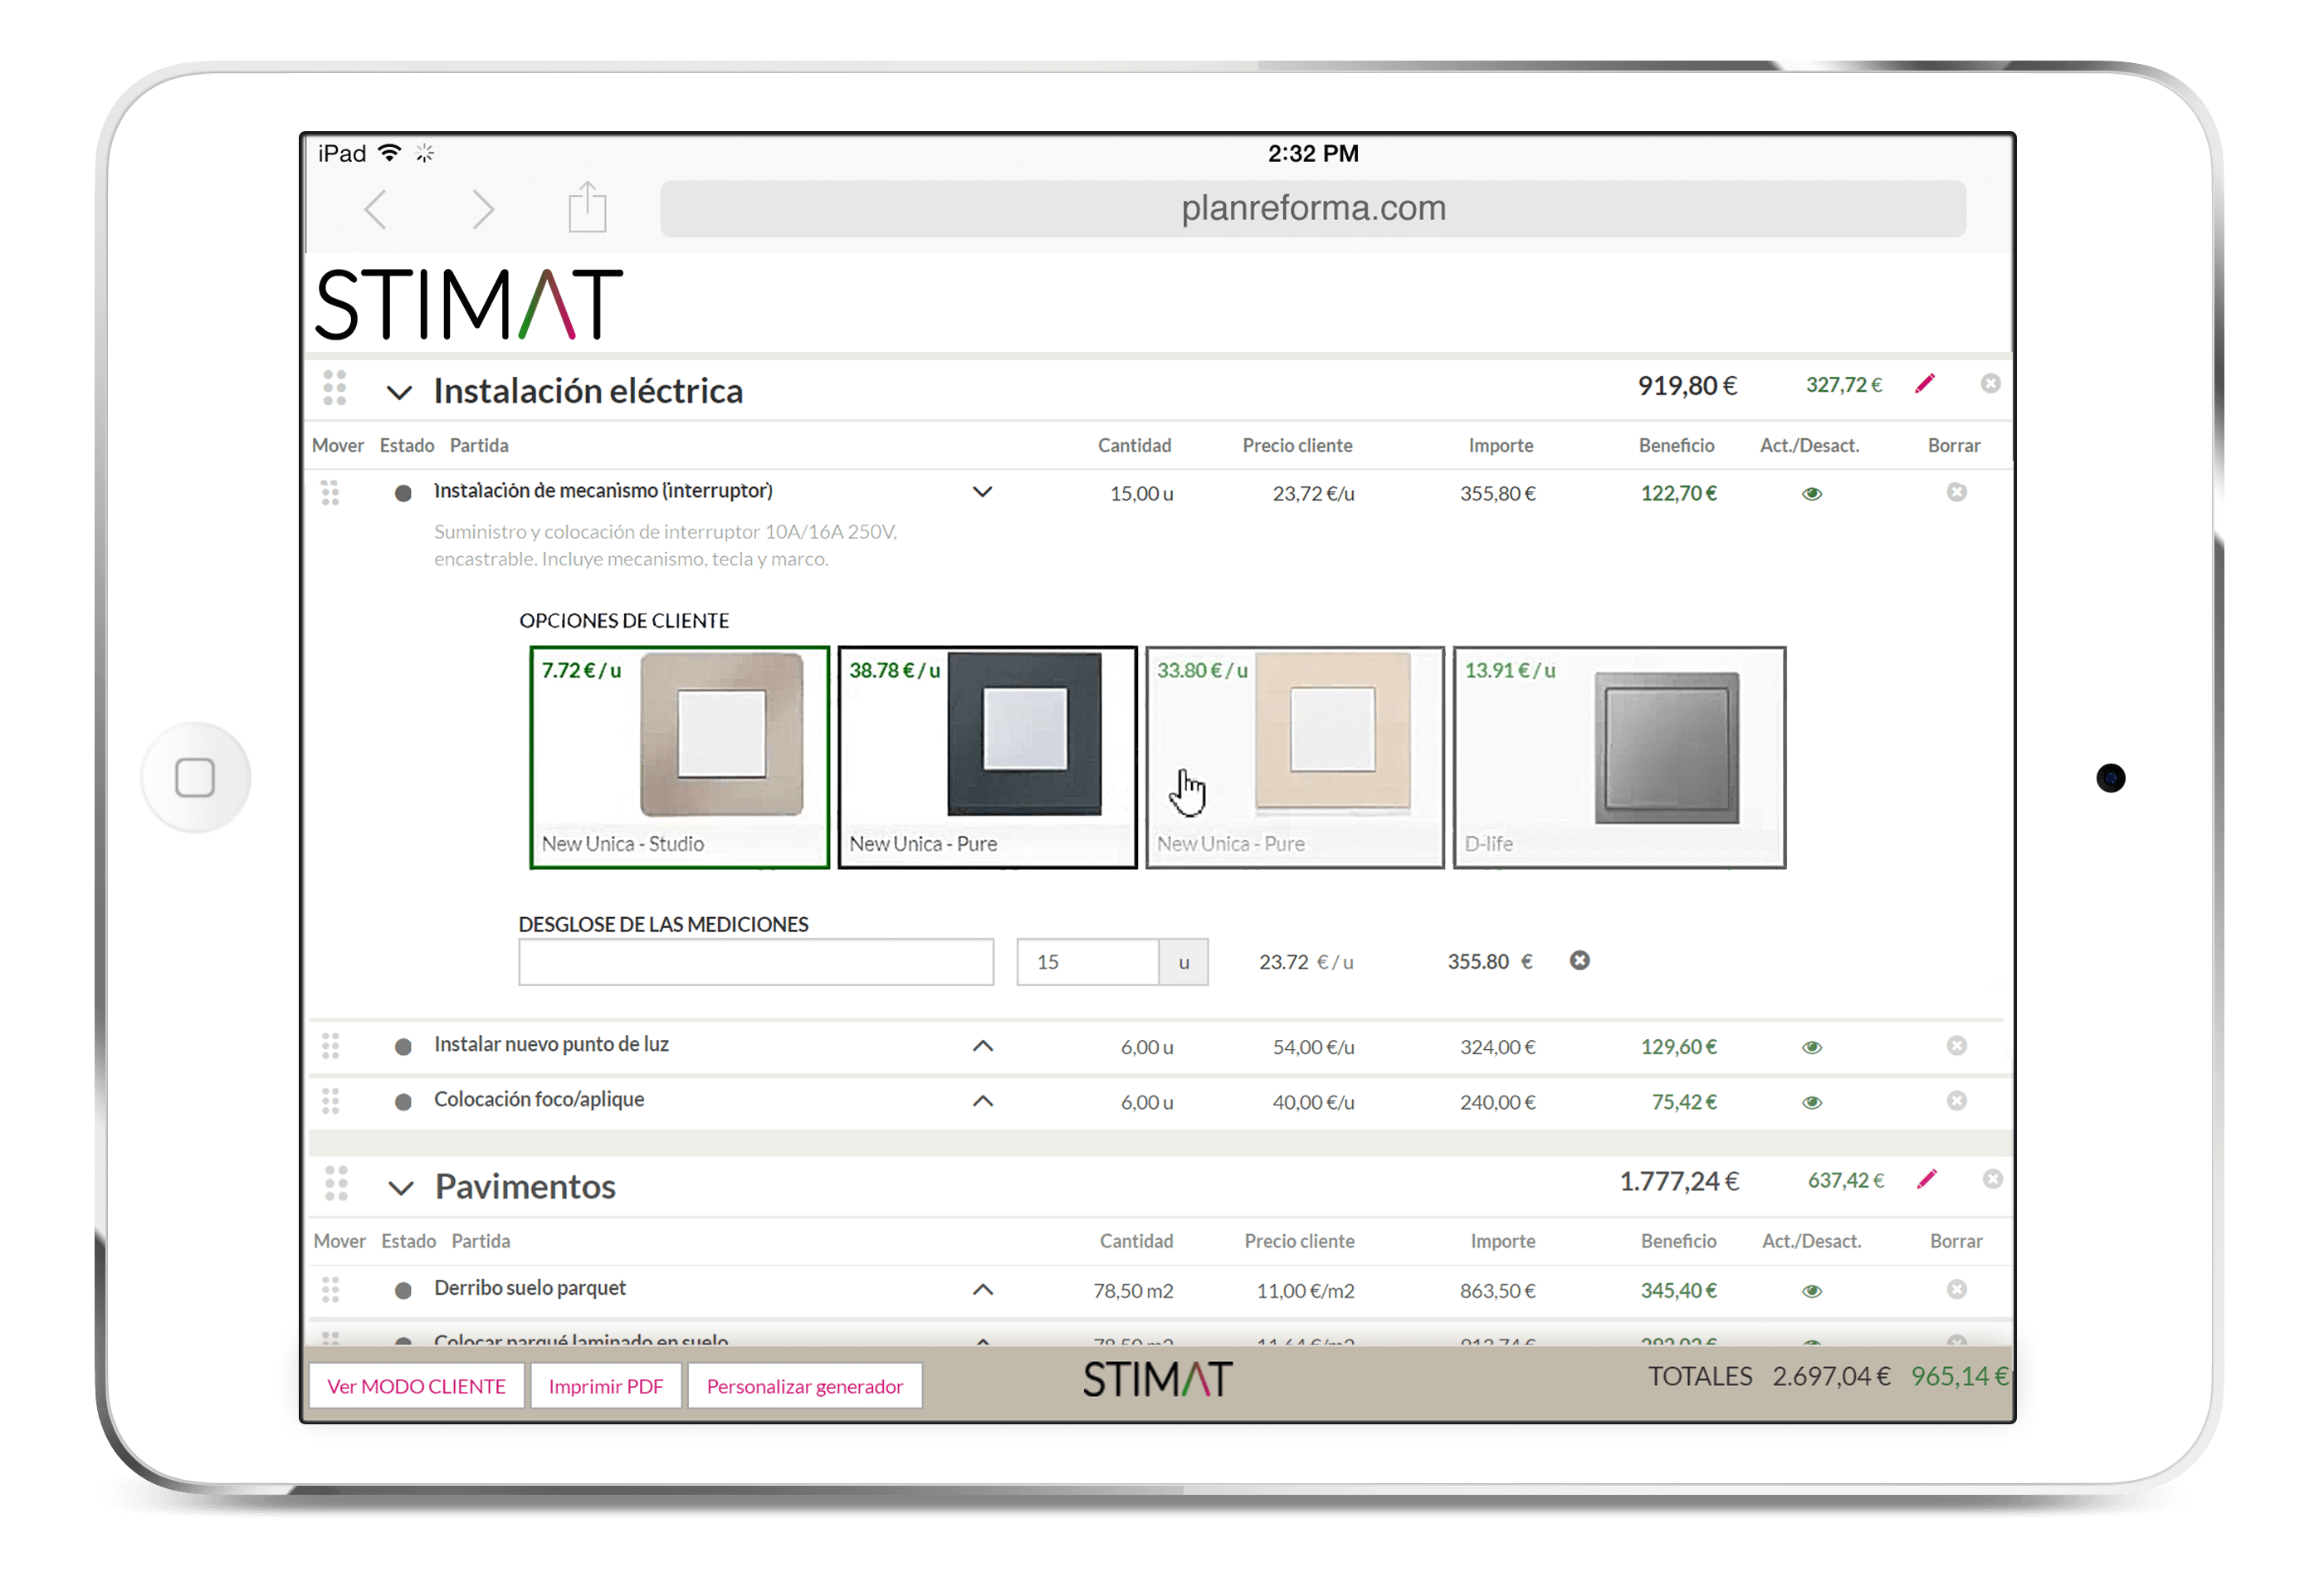Tap the Safari forward arrow

(483, 209)
